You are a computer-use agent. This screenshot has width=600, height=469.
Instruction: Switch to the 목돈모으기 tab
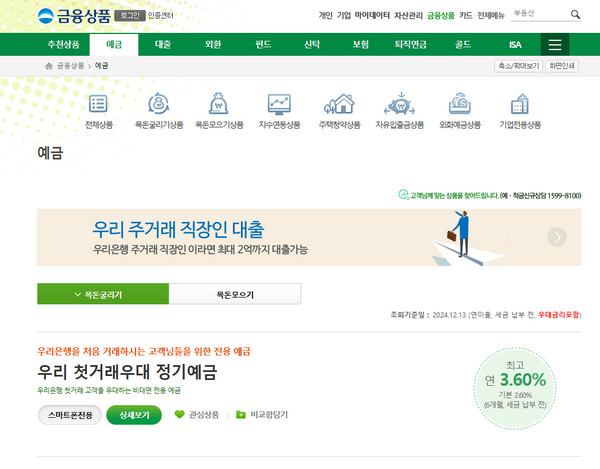point(235,294)
